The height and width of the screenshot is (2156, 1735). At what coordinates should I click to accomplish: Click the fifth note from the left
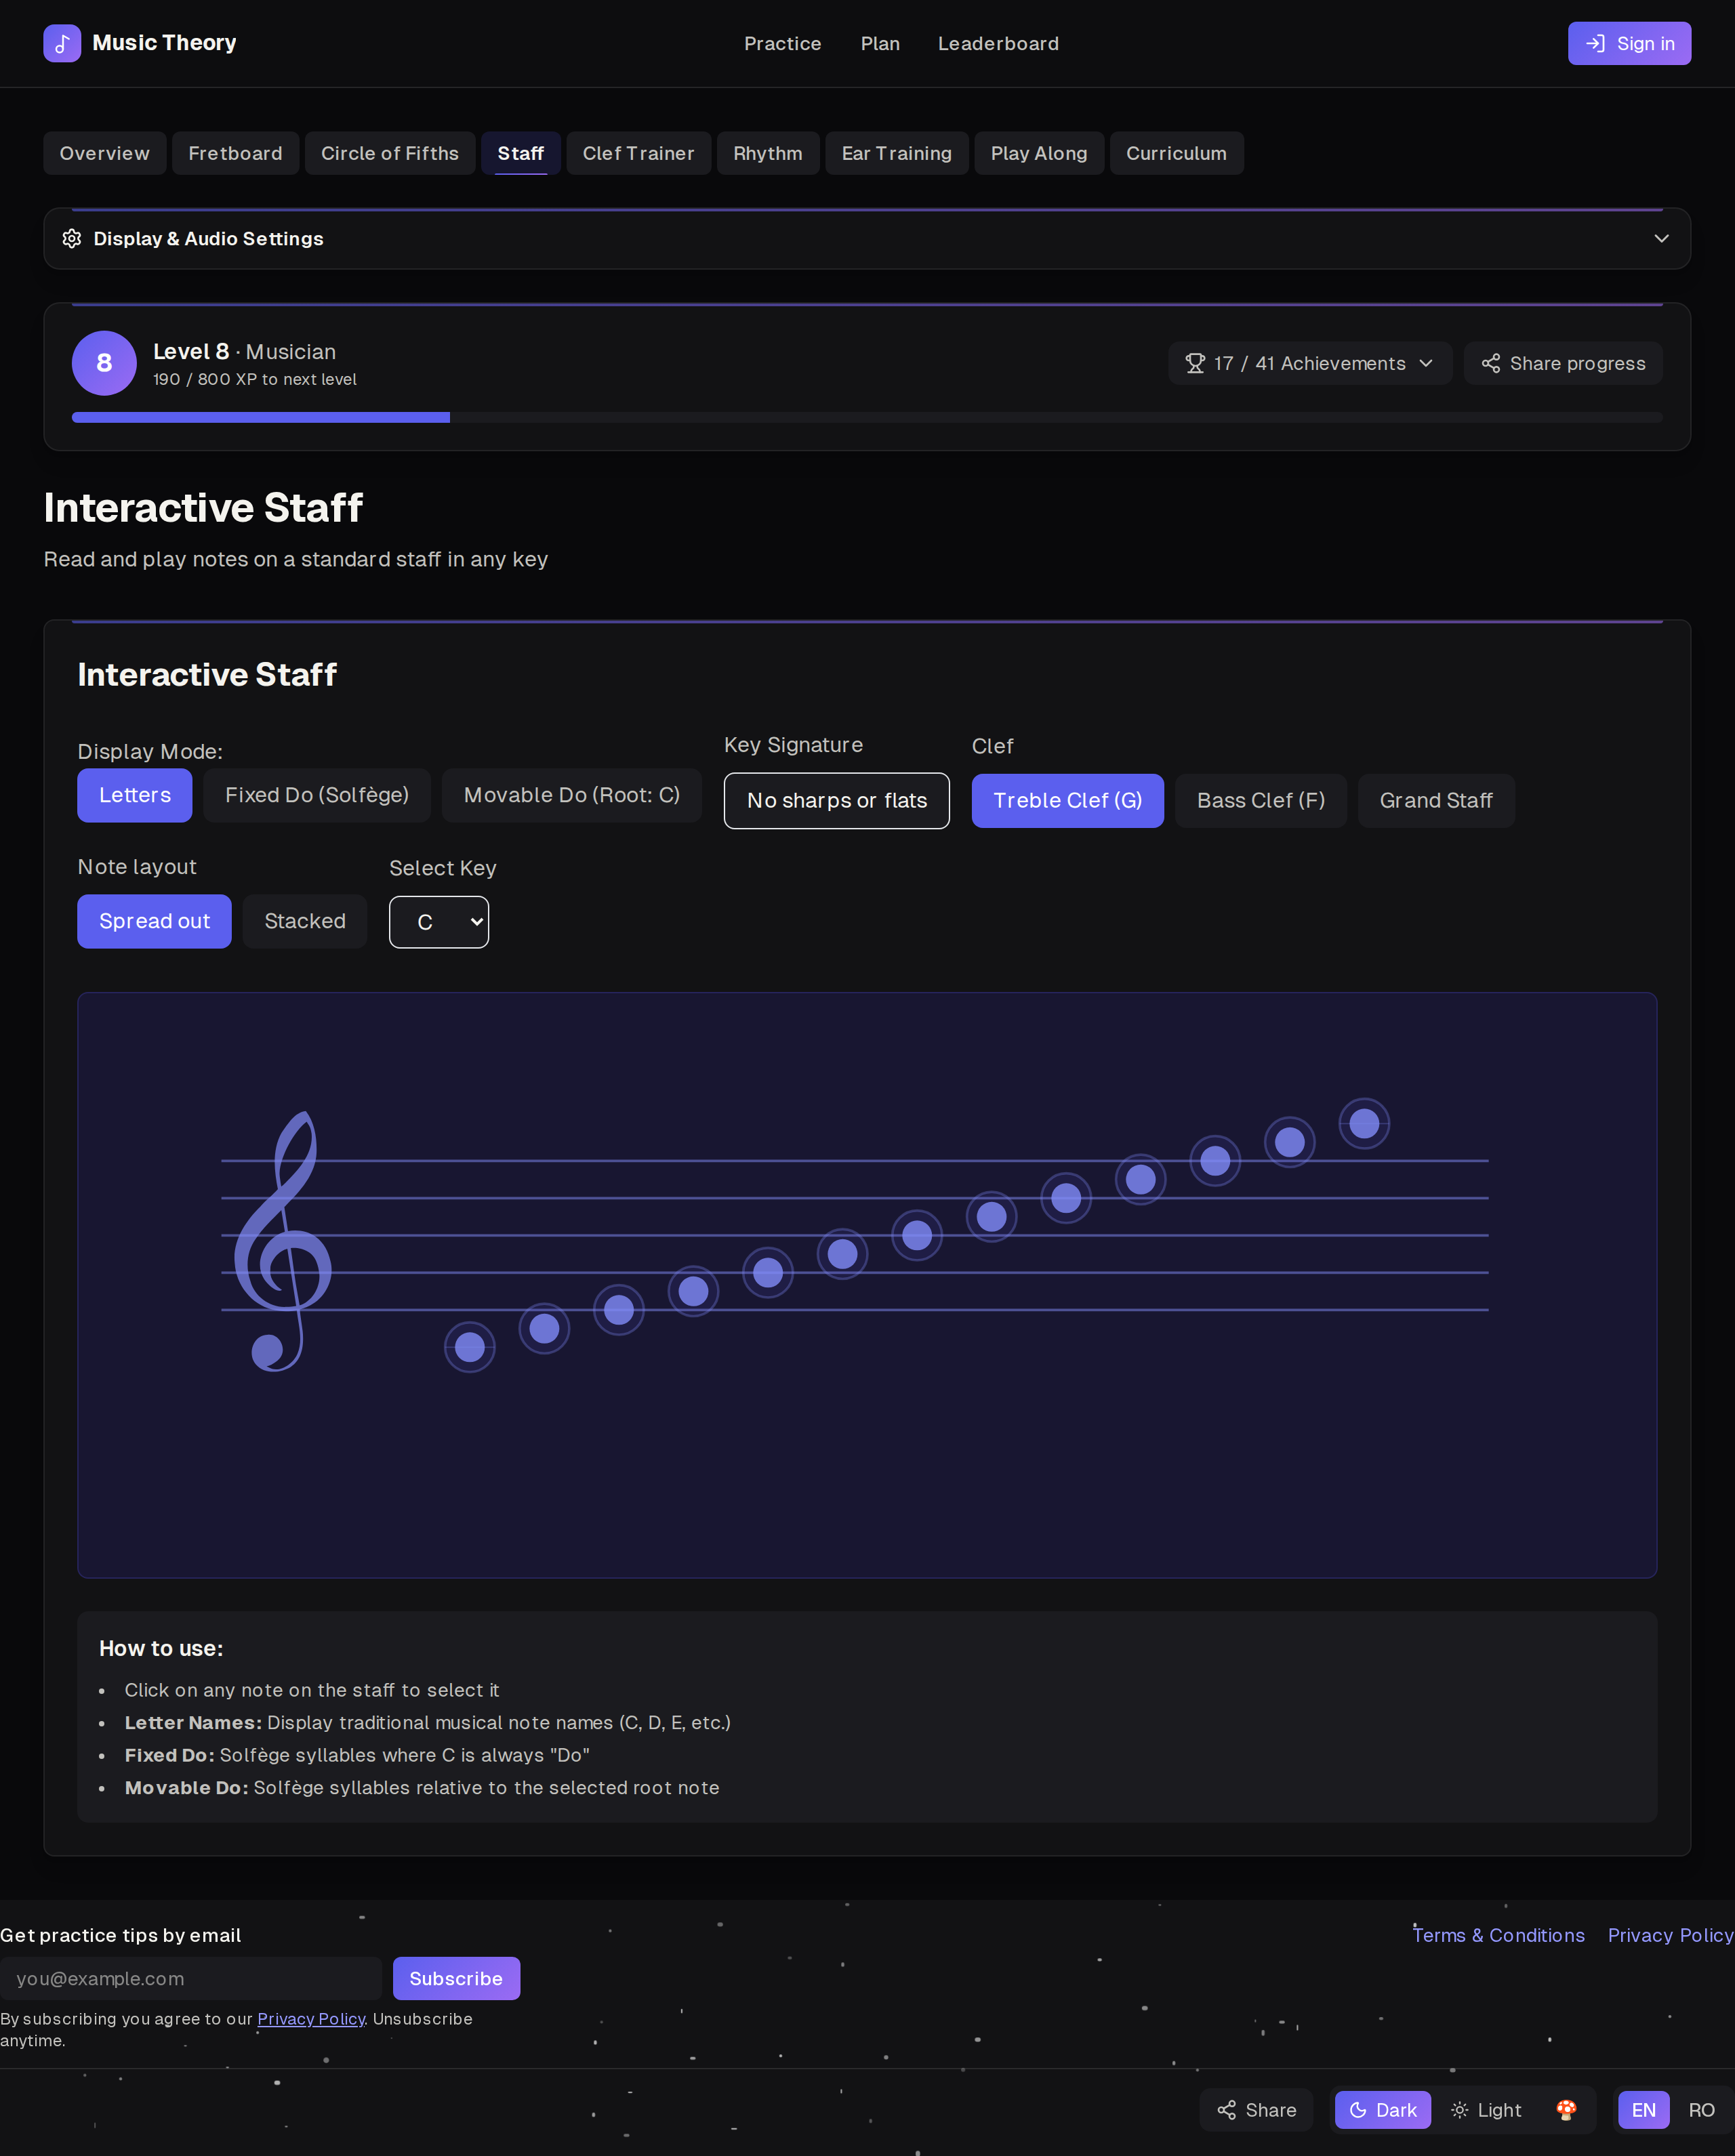(x=768, y=1272)
